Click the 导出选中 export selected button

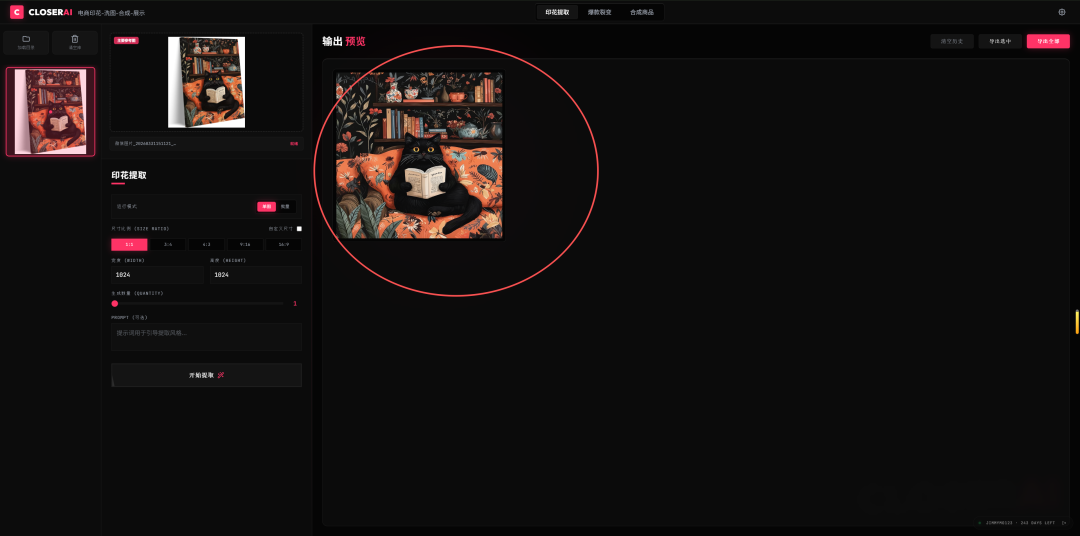[1000, 41]
